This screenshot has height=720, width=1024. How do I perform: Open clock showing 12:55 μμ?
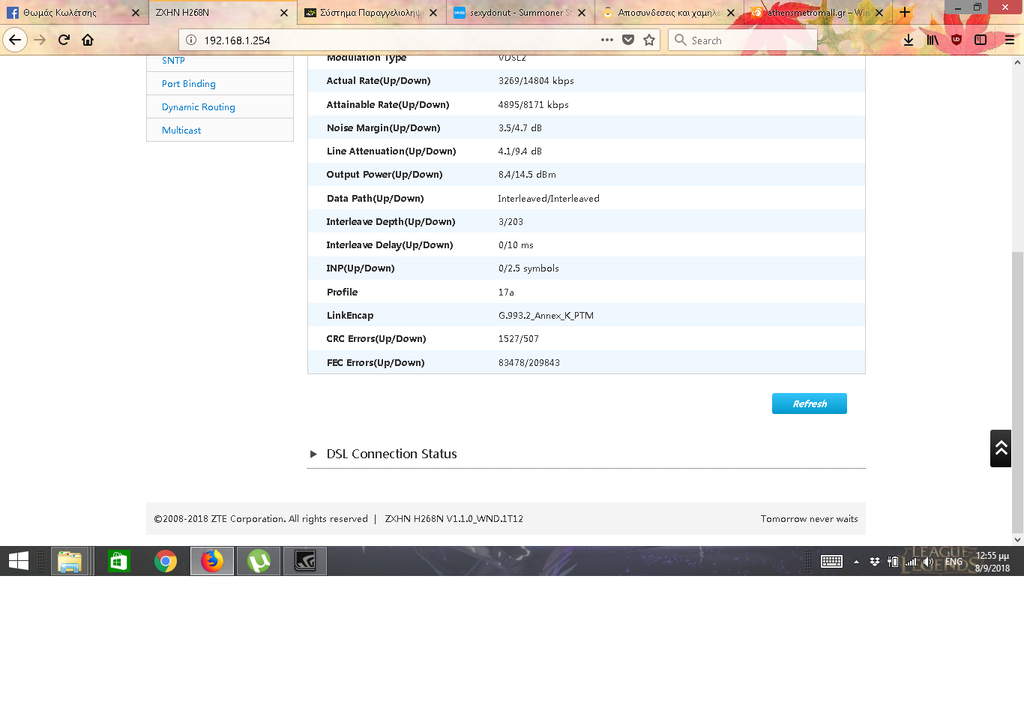coord(992,561)
